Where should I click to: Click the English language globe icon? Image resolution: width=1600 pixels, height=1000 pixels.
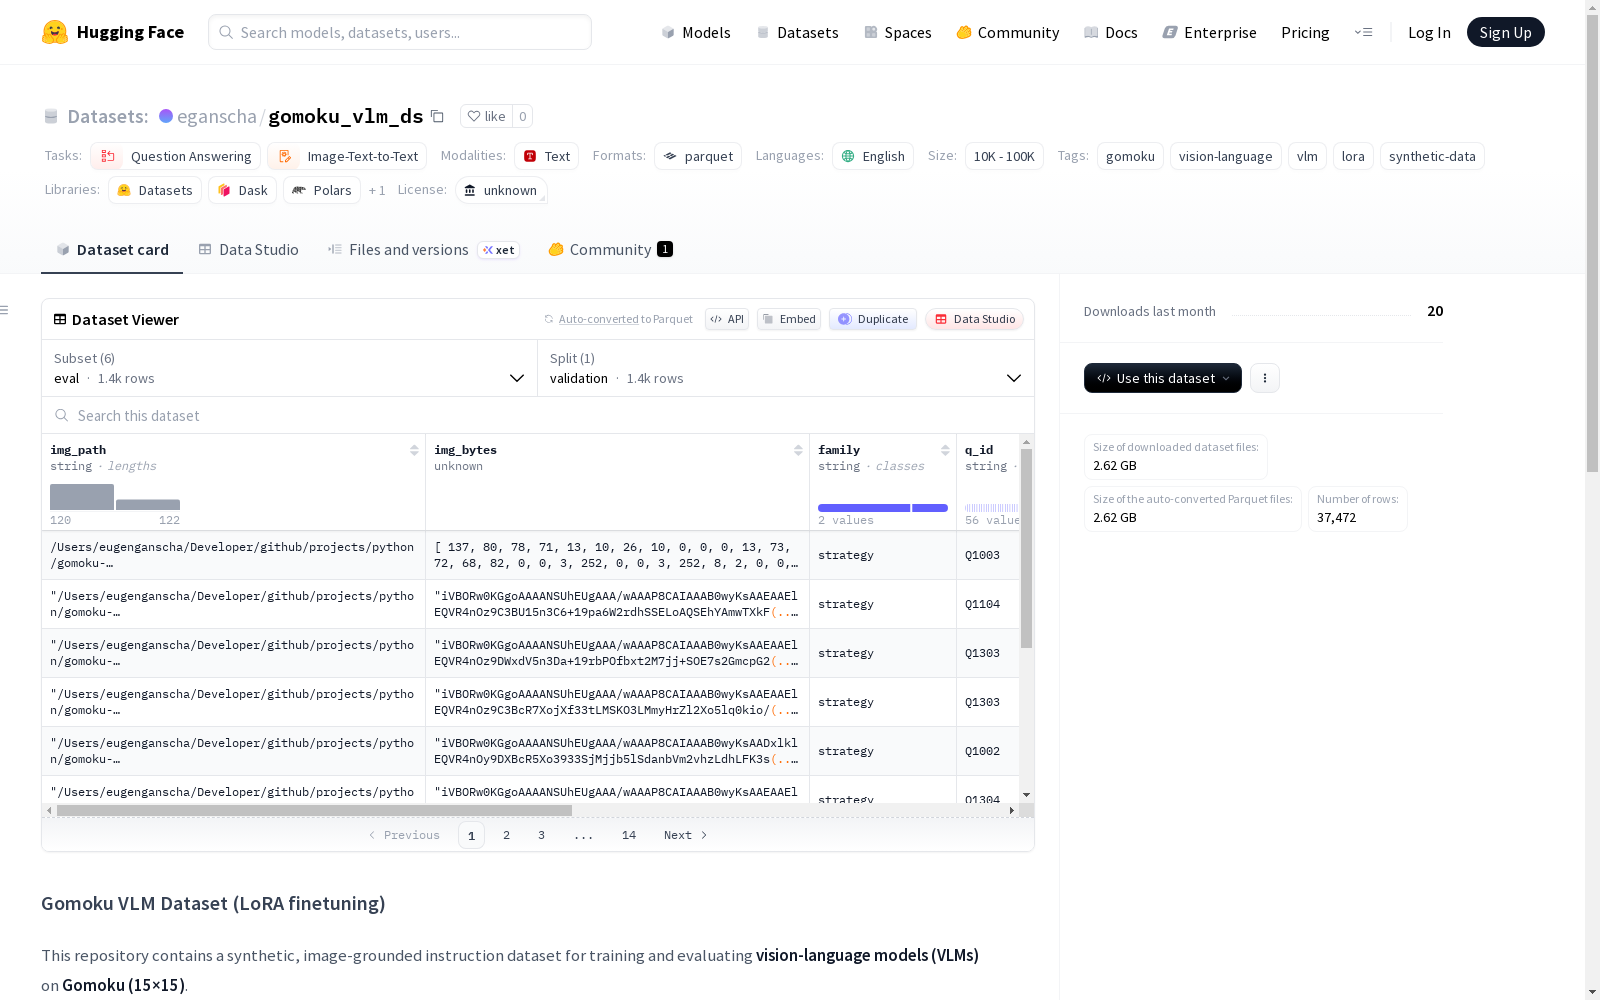(x=848, y=156)
